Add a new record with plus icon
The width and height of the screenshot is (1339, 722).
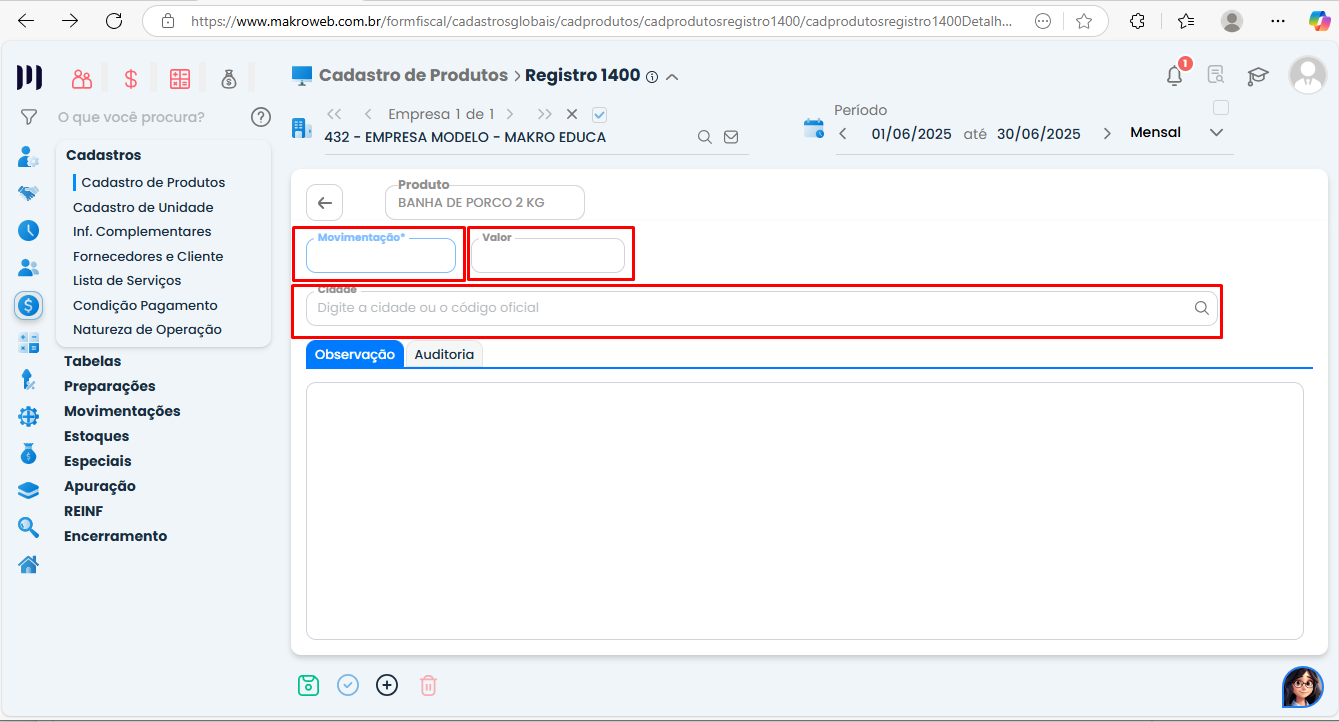tap(387, 685)
